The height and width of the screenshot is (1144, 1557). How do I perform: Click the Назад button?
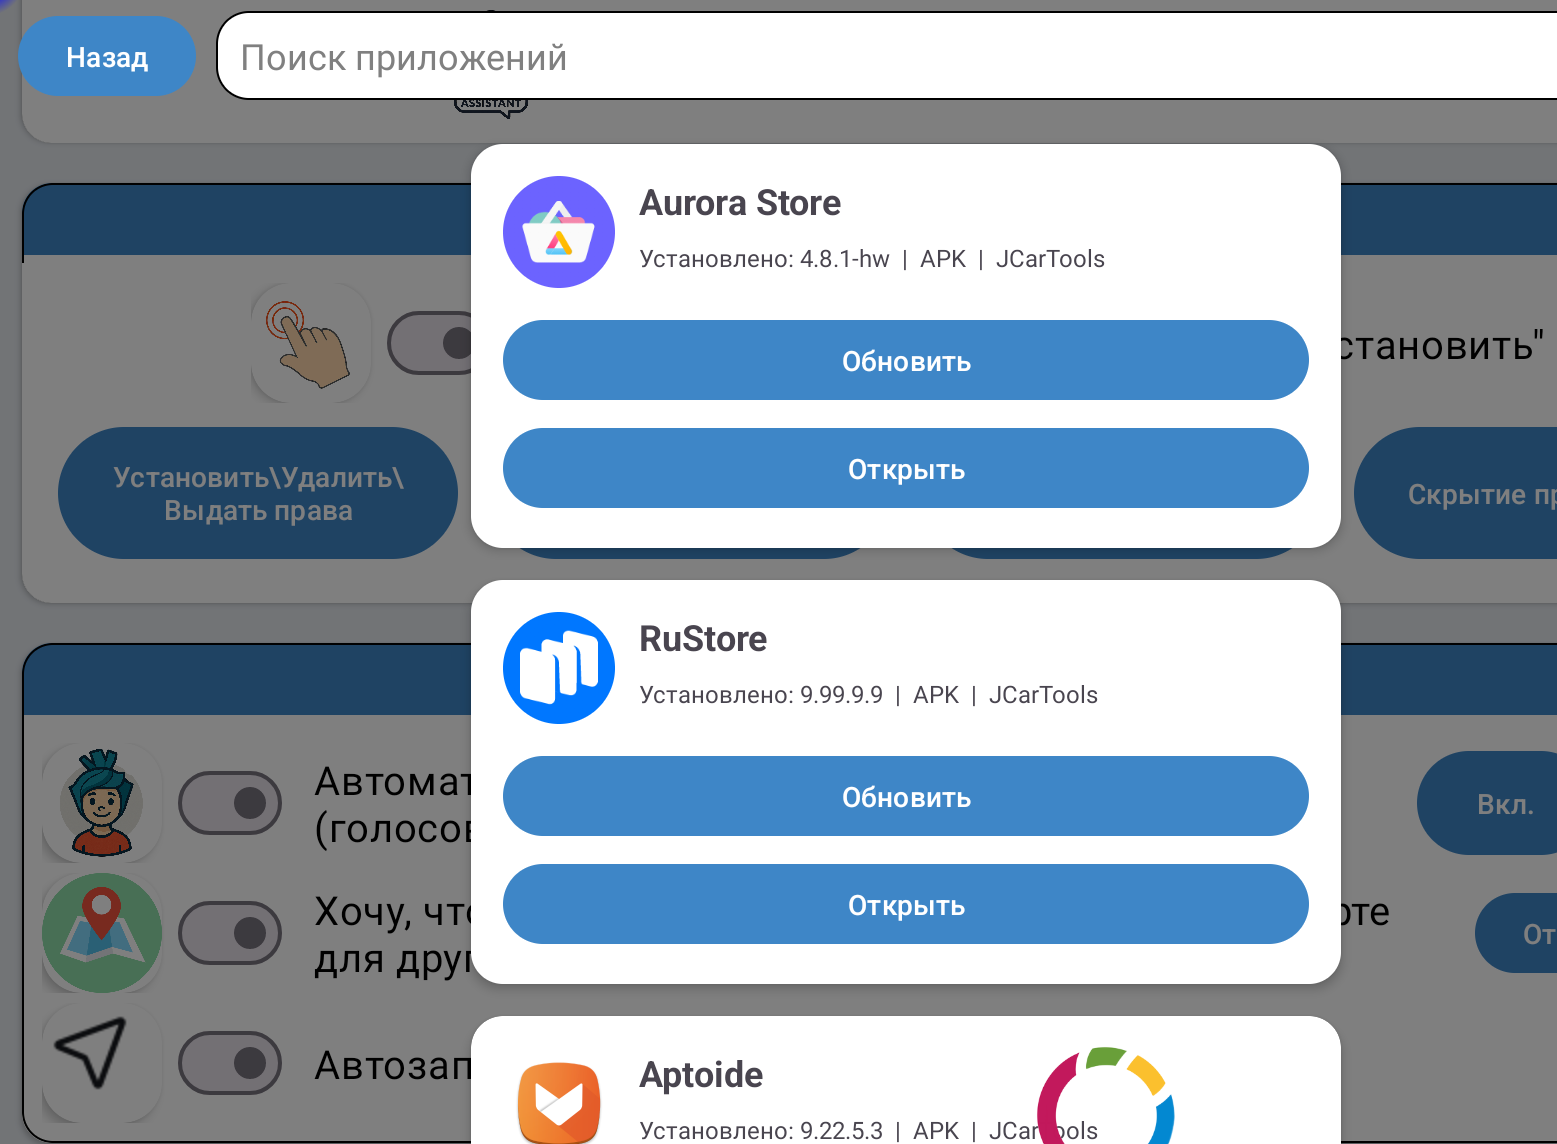[x=107, y=57]
